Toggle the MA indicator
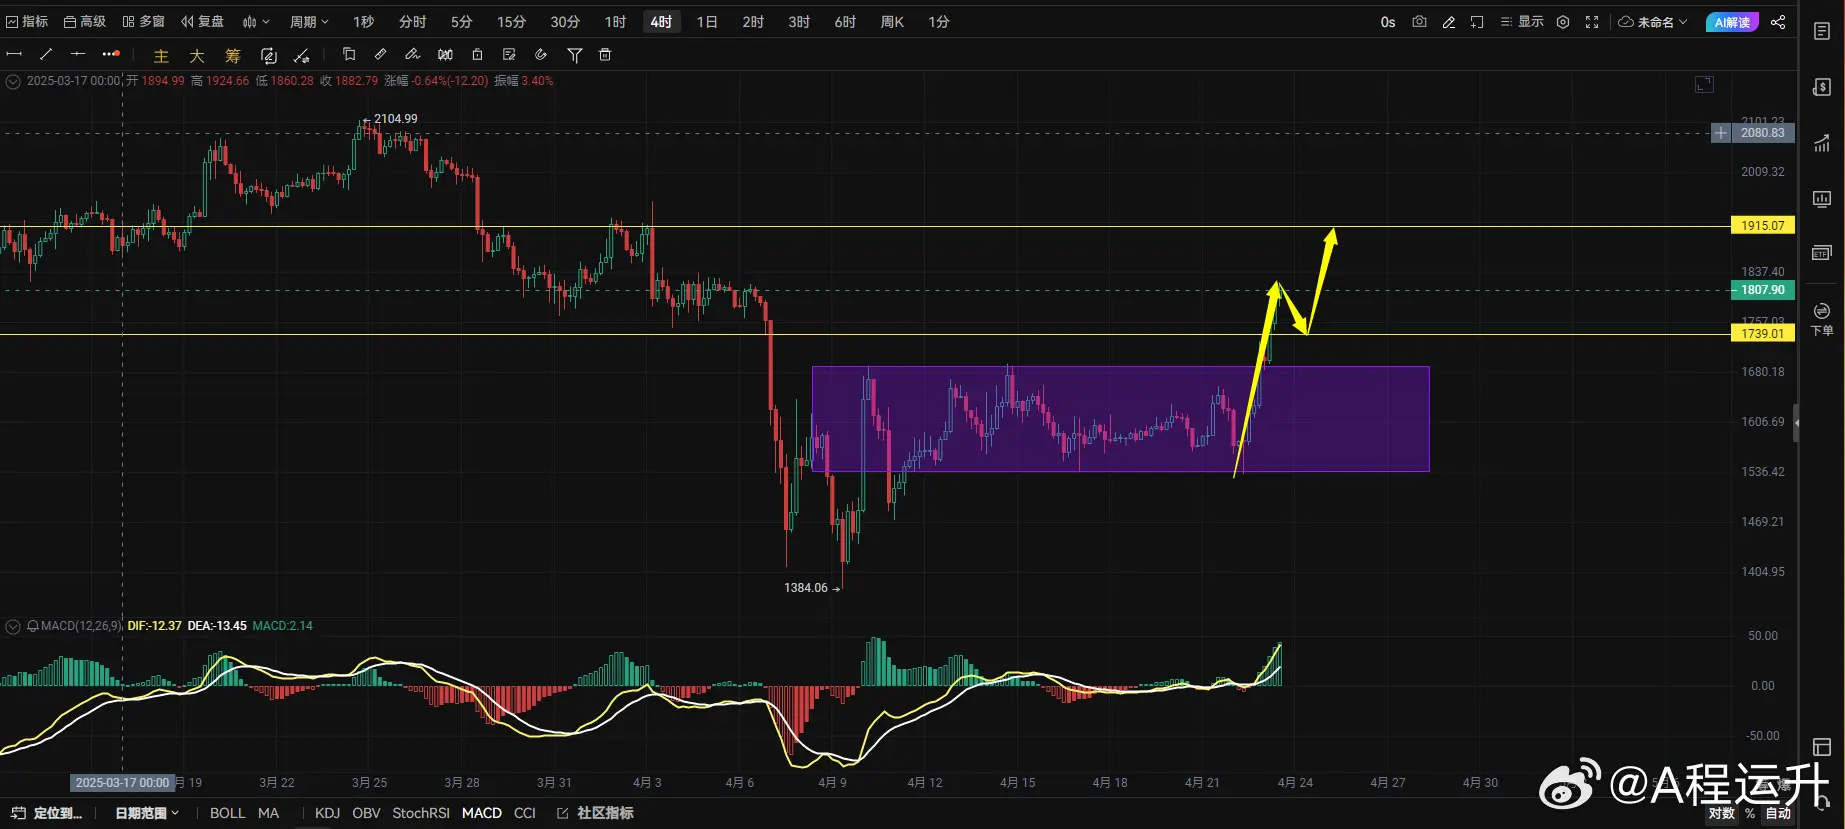Image resolution: width=1845 pixels, height=829 pixels. [268, 813]
